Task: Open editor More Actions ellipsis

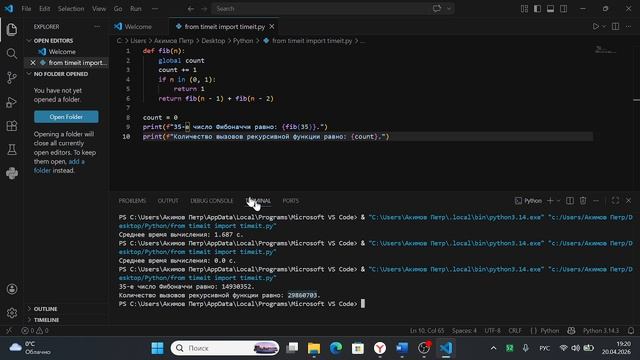Action: [x=629, y=27]
